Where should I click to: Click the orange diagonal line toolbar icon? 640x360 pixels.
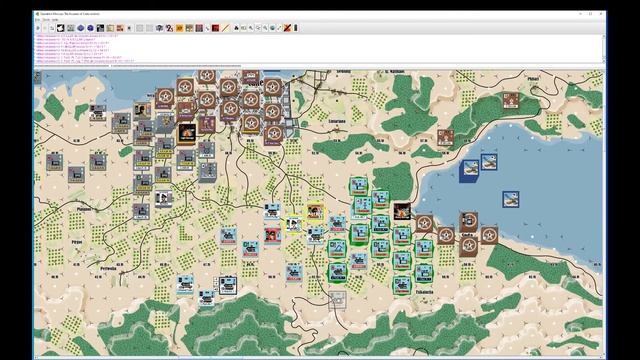[225, 28]
